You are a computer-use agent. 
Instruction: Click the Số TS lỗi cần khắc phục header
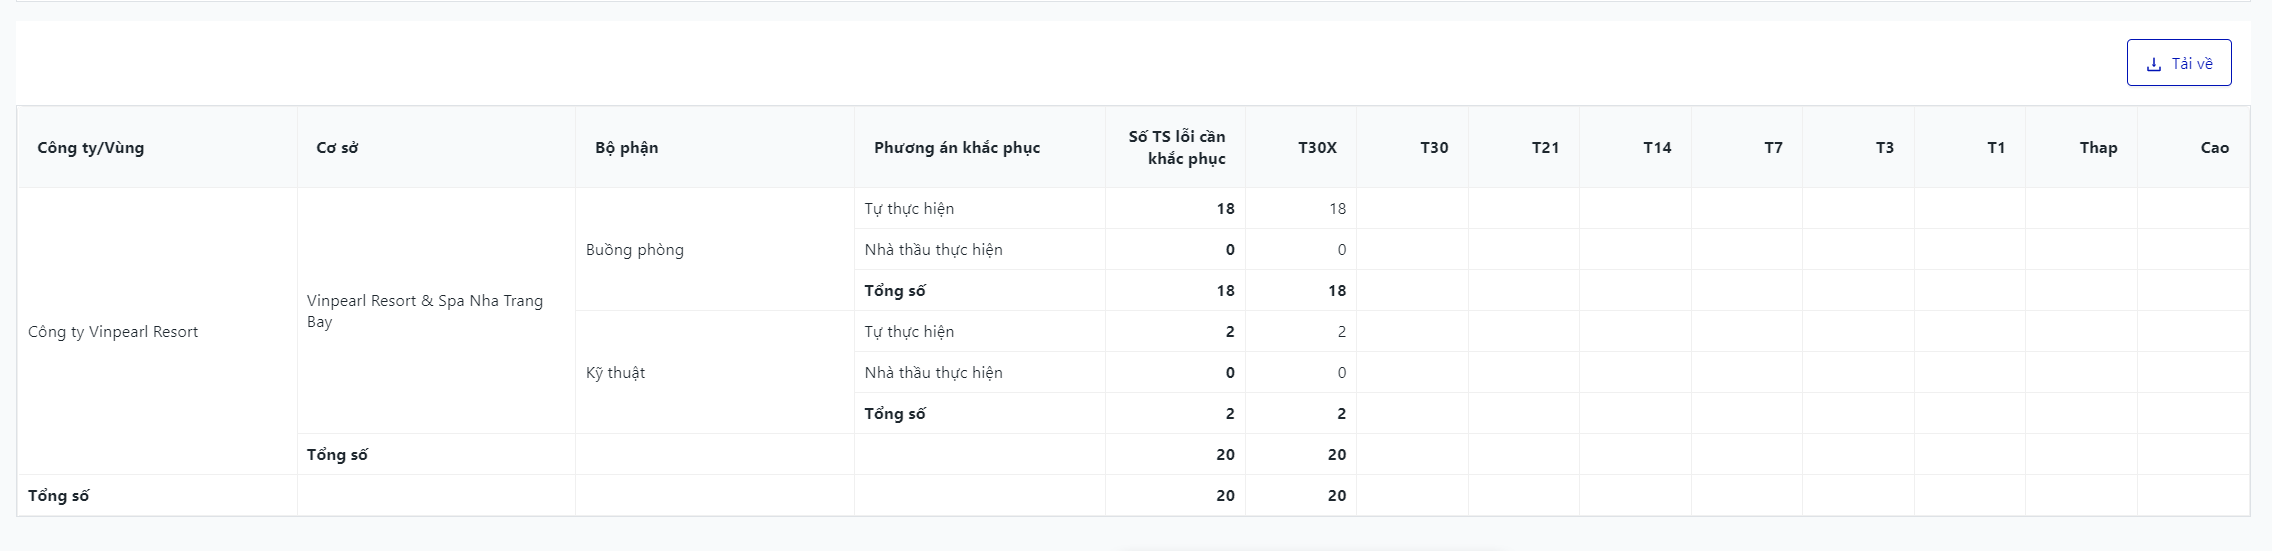(x=1177, y=148)
